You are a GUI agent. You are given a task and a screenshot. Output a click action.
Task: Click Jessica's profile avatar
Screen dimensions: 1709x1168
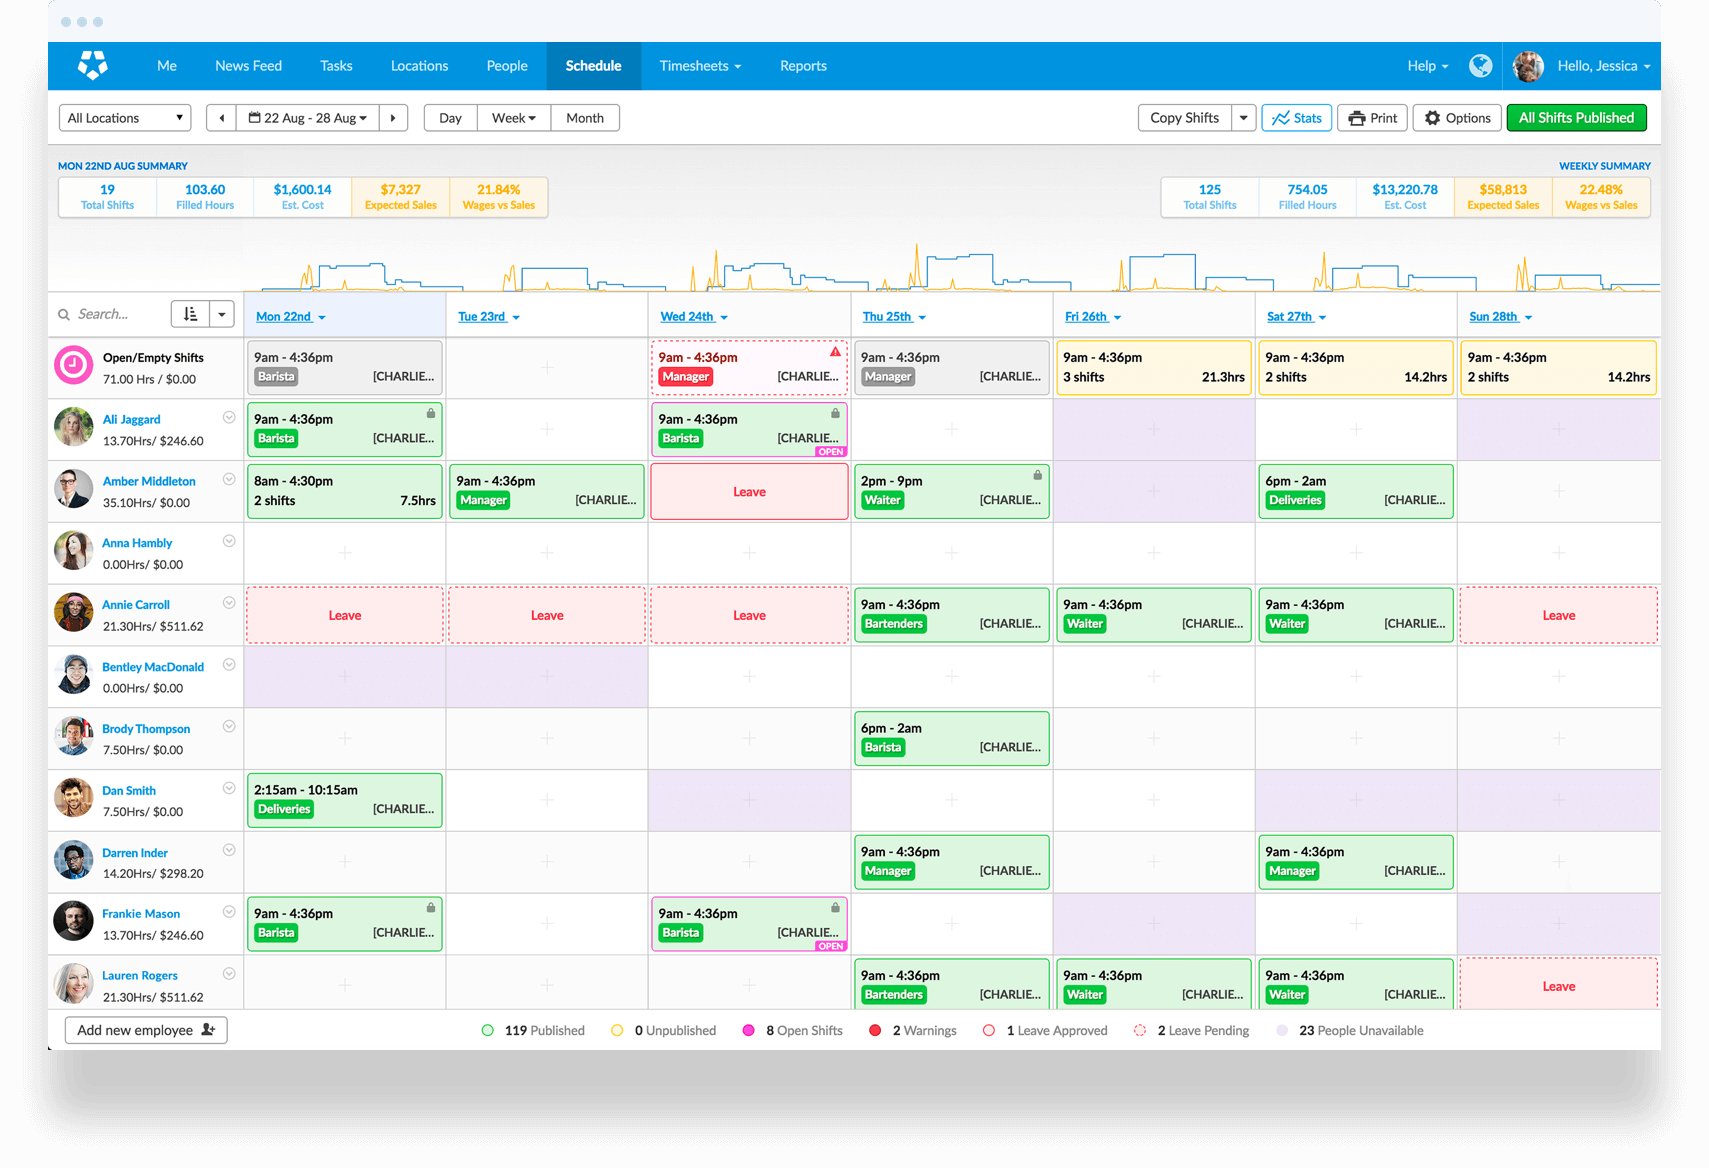(x=1528, y=66)
